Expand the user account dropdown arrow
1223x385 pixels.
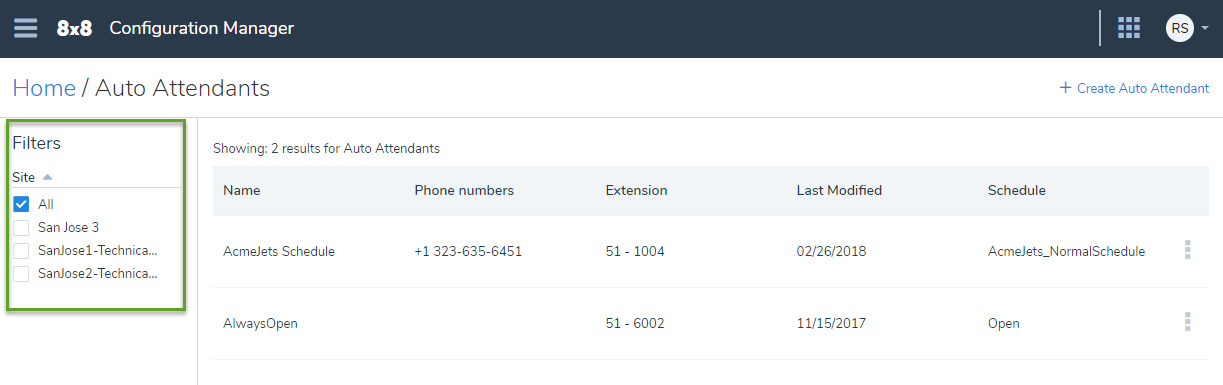tap(1205, 29)
